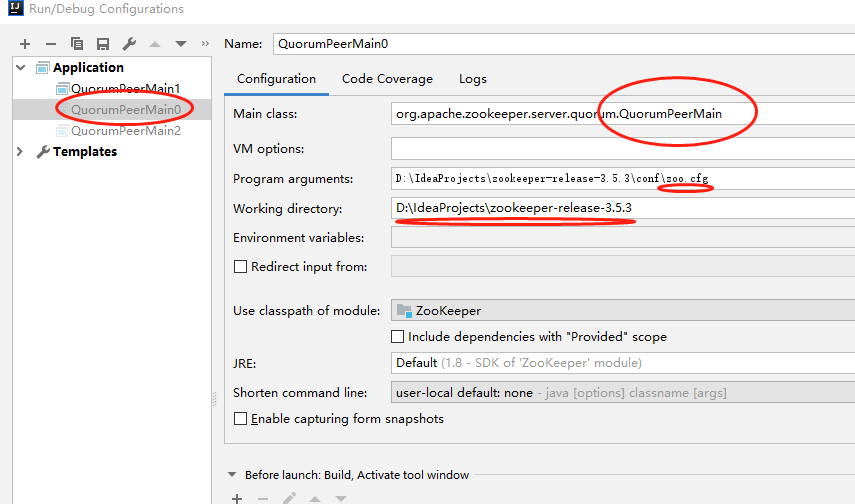This screenshot has height=504, width=855.
Task: Select QuorumPeerMain1 configuration
Action: [125, 88]
